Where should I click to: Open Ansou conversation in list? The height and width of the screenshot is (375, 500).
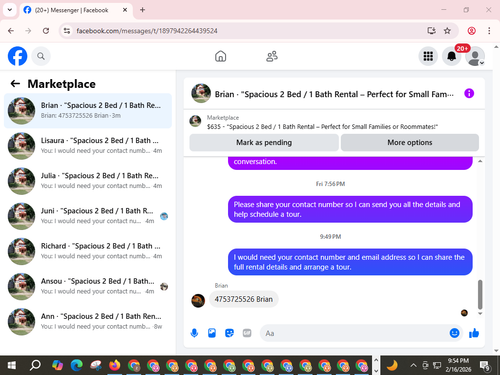click(x=88, y=286)
